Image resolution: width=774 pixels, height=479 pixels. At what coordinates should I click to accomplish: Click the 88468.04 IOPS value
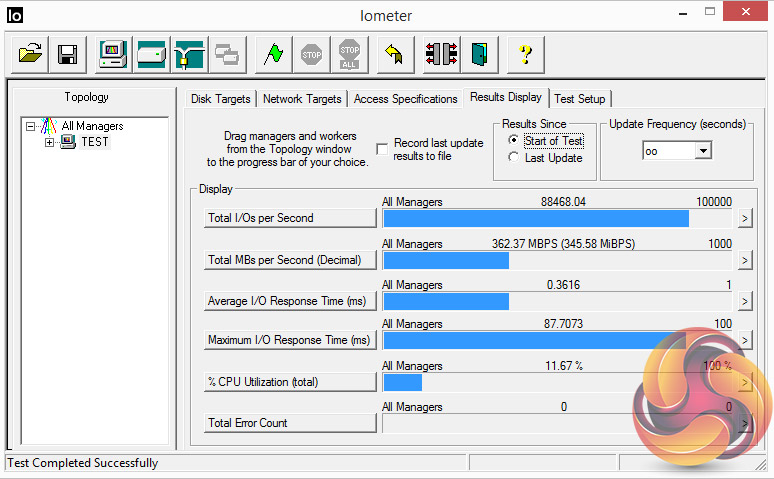point(563,202)
